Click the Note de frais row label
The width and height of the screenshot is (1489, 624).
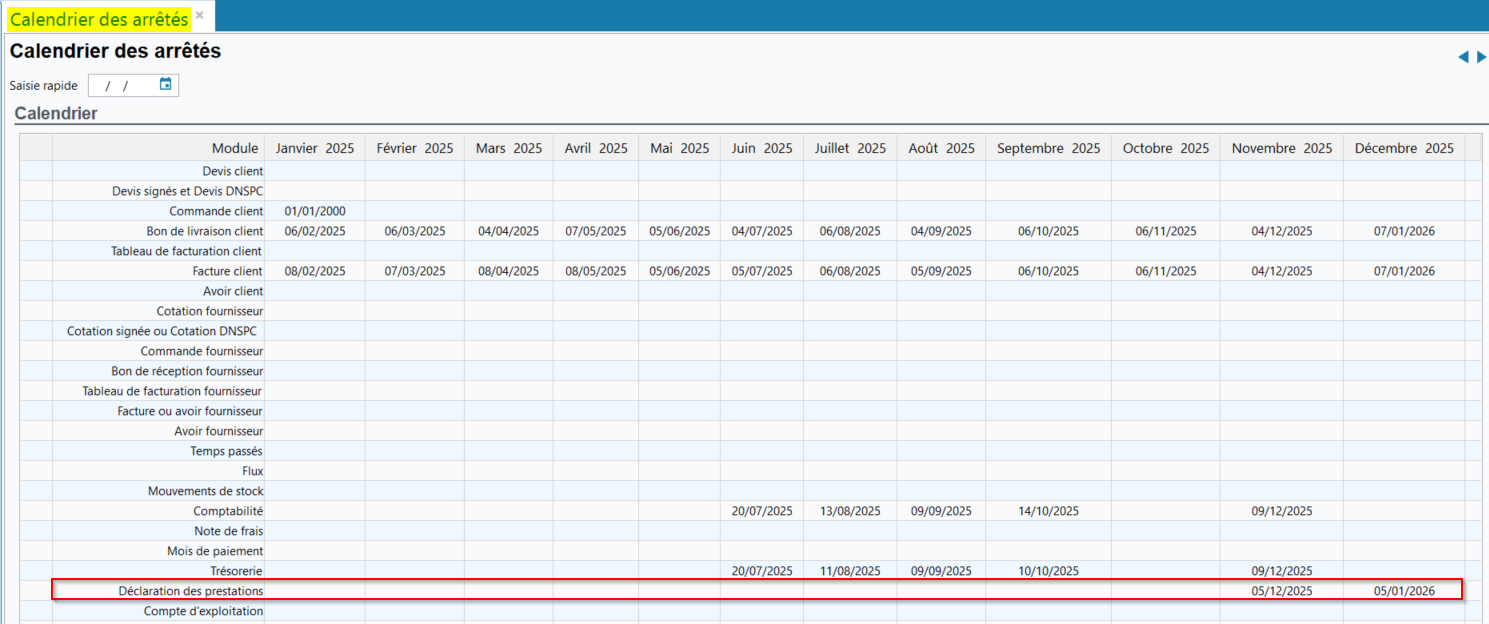[228, 531]
